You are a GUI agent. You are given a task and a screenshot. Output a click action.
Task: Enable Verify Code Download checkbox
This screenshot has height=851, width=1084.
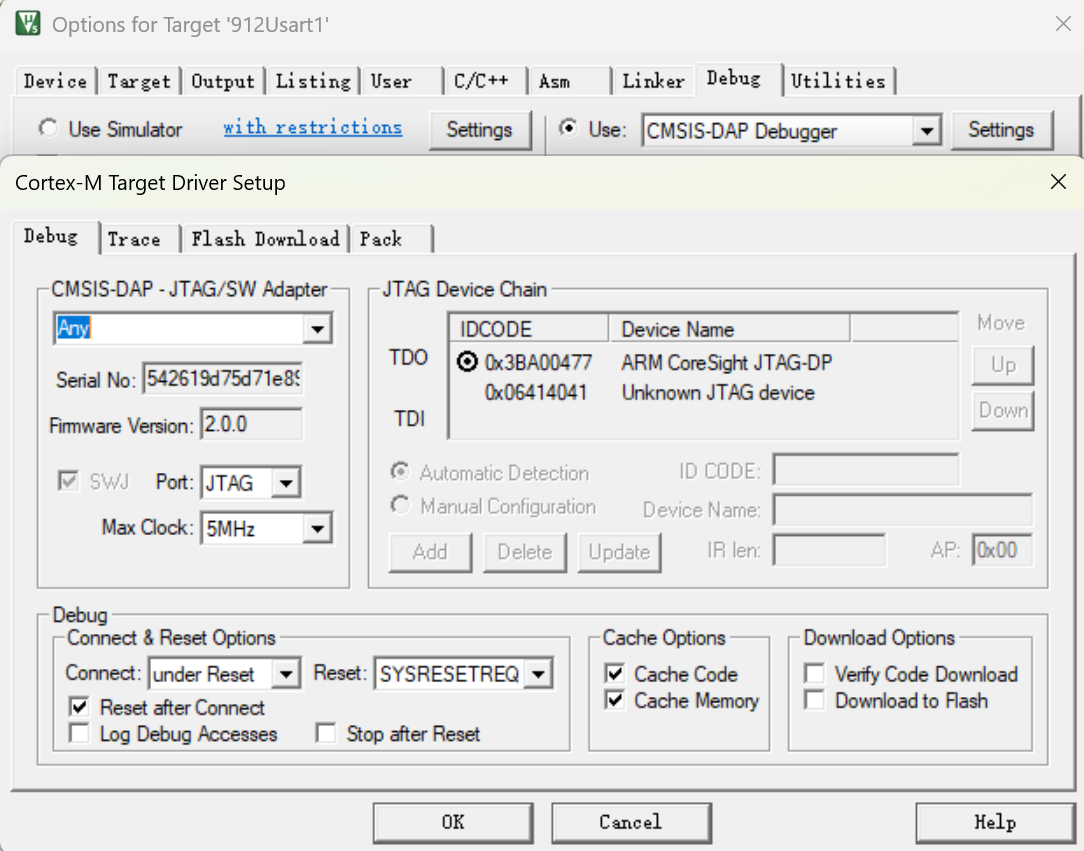tap(815, 673)
